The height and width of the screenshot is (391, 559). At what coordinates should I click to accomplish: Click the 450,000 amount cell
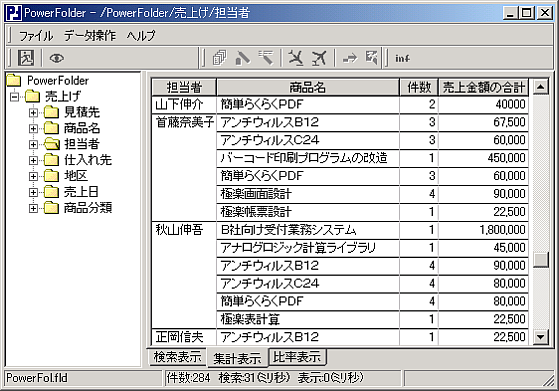[483, 158]
